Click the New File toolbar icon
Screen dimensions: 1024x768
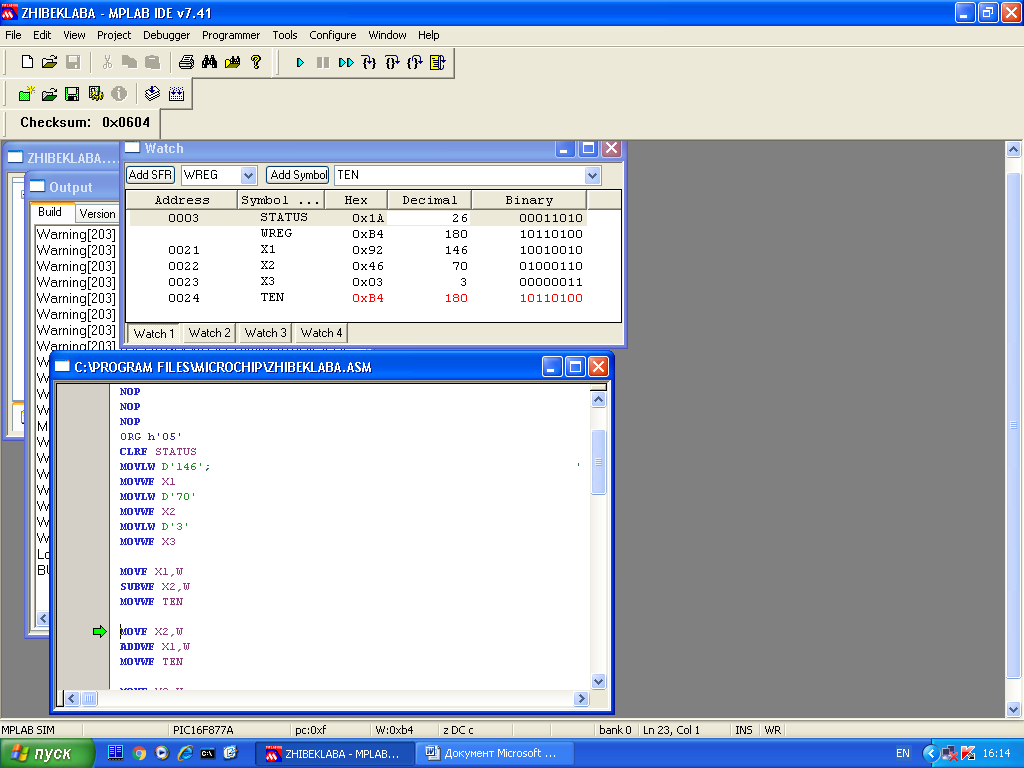(x=27, y=62)
